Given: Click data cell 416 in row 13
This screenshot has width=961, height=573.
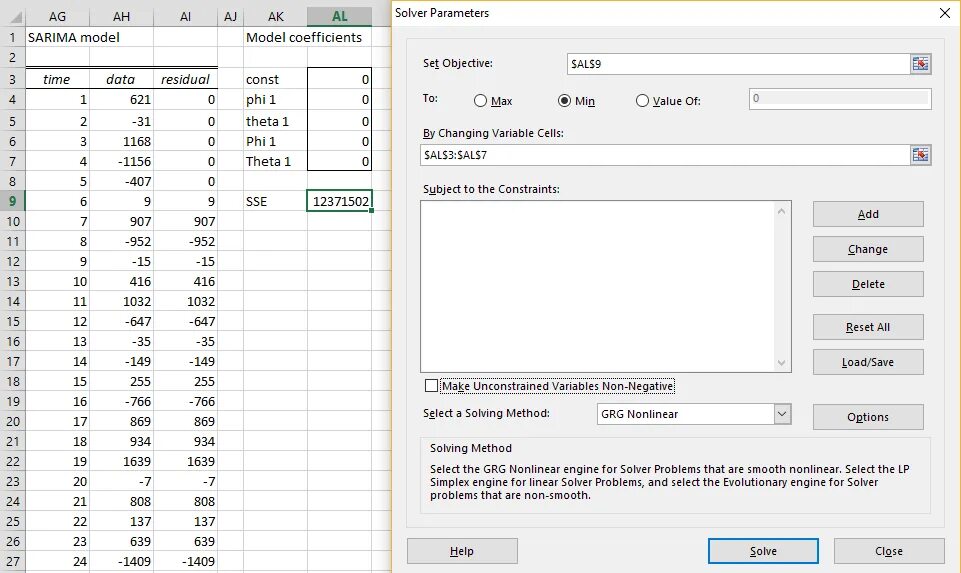Looking at the screenshot, I should (121, 281).
